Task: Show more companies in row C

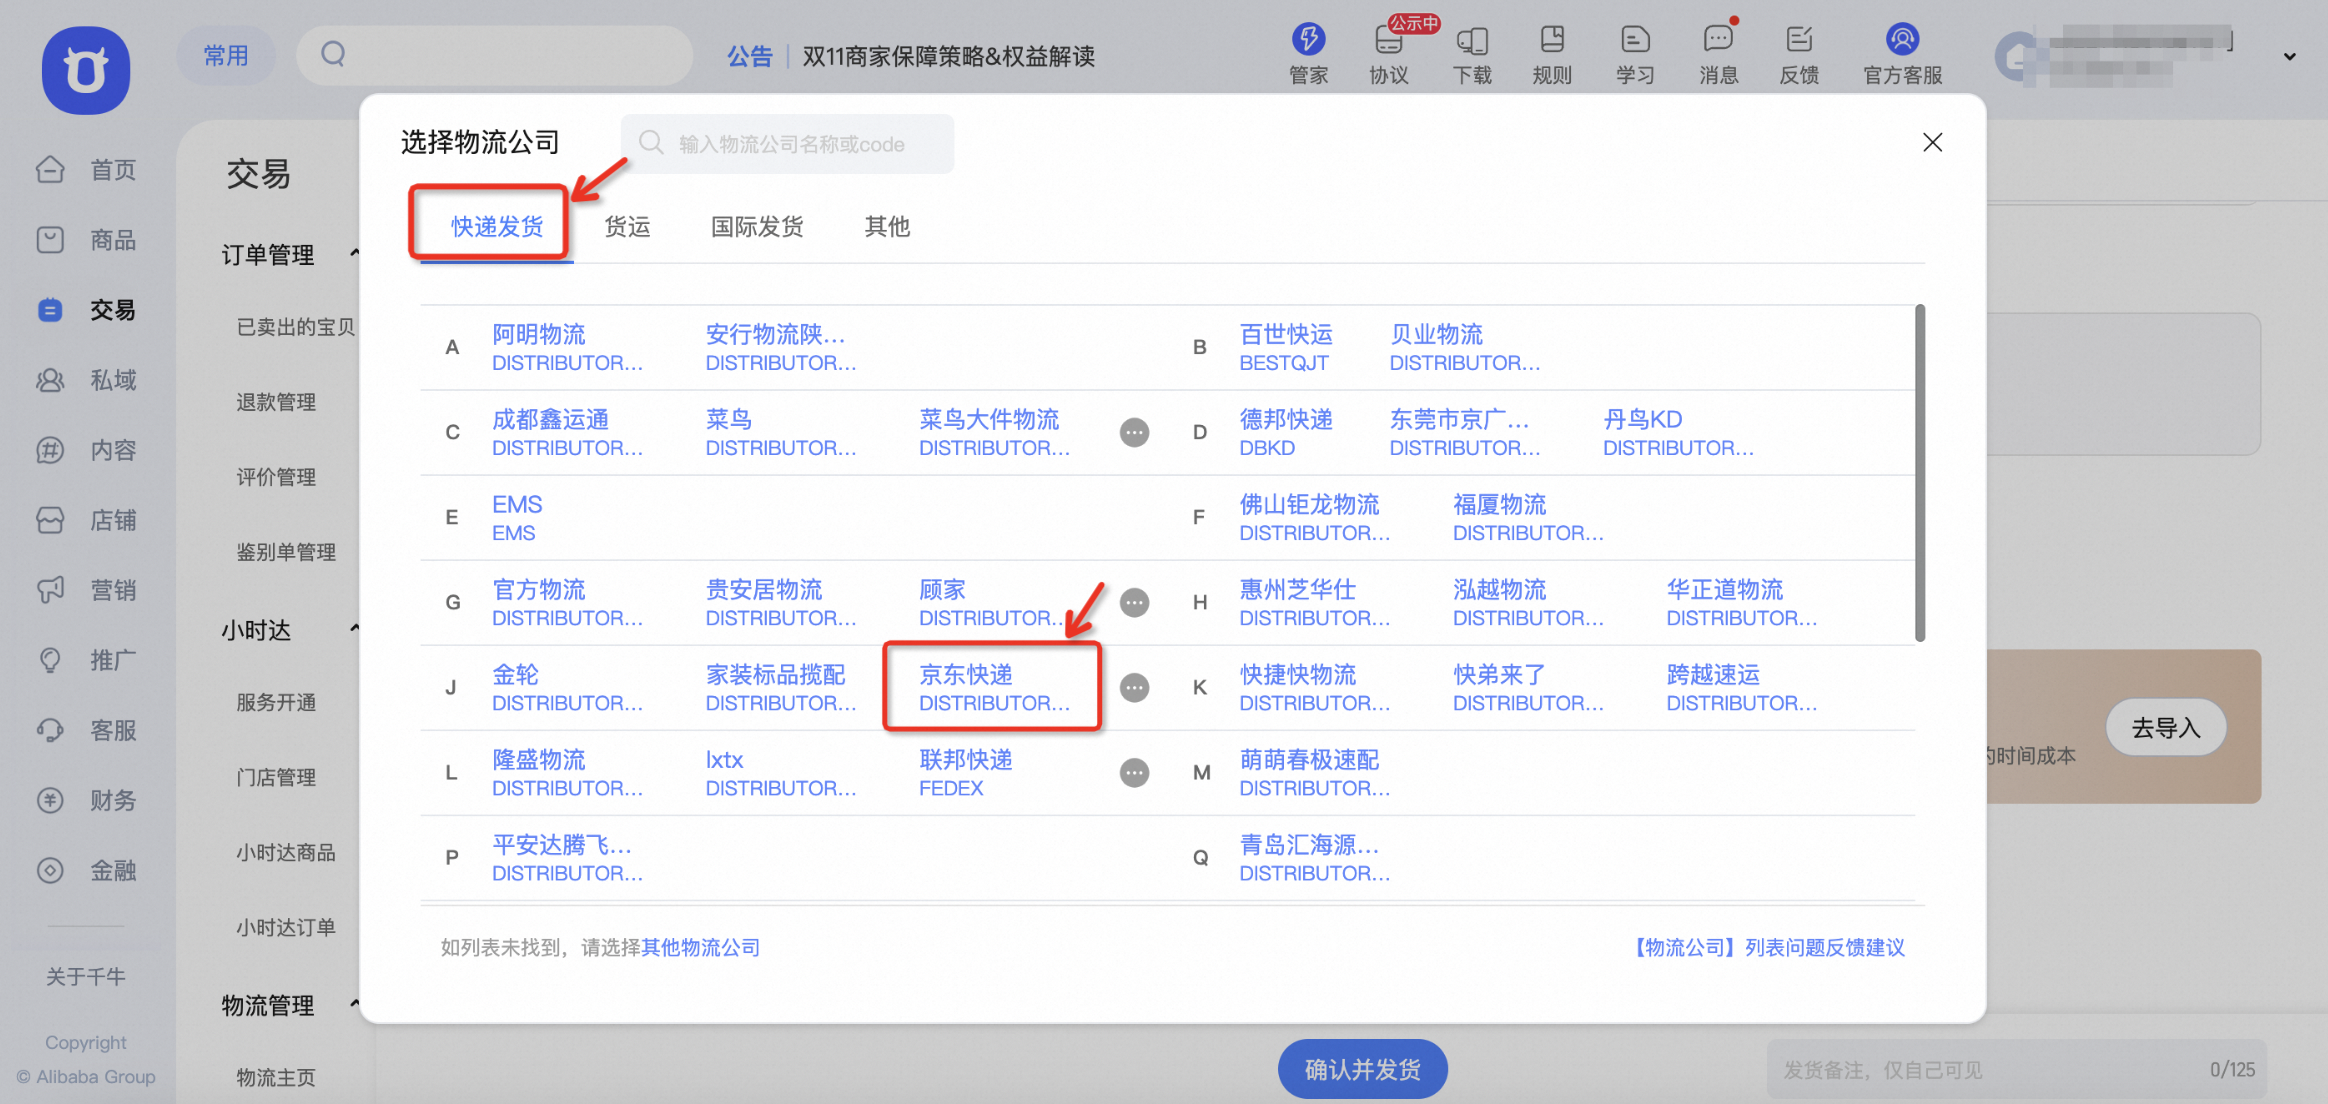Action: tap(1134, 432)
